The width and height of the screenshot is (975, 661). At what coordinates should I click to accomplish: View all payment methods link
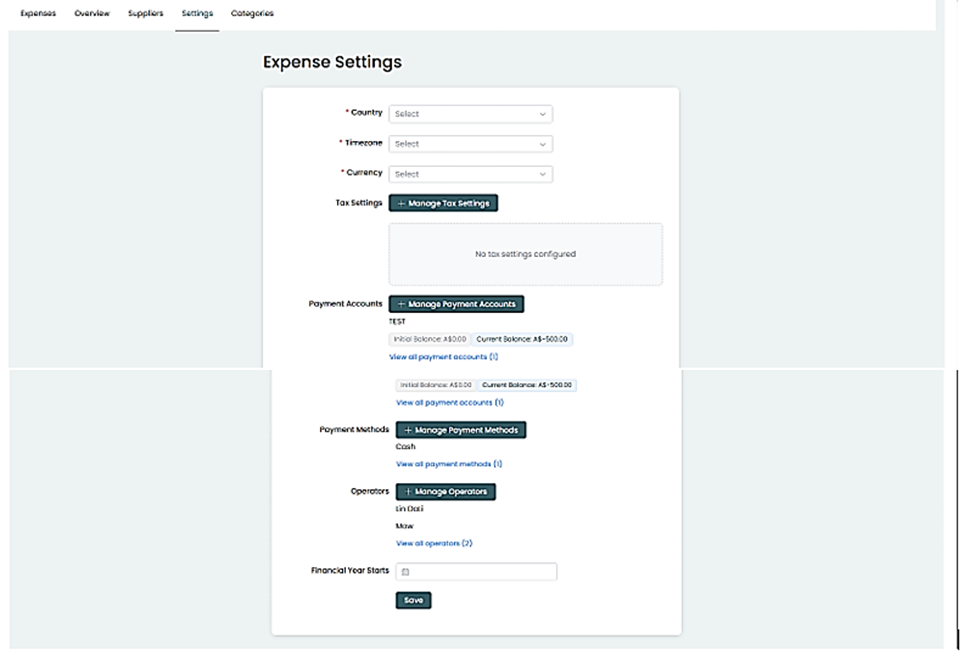pyautogui.click(x=448, y=464)
